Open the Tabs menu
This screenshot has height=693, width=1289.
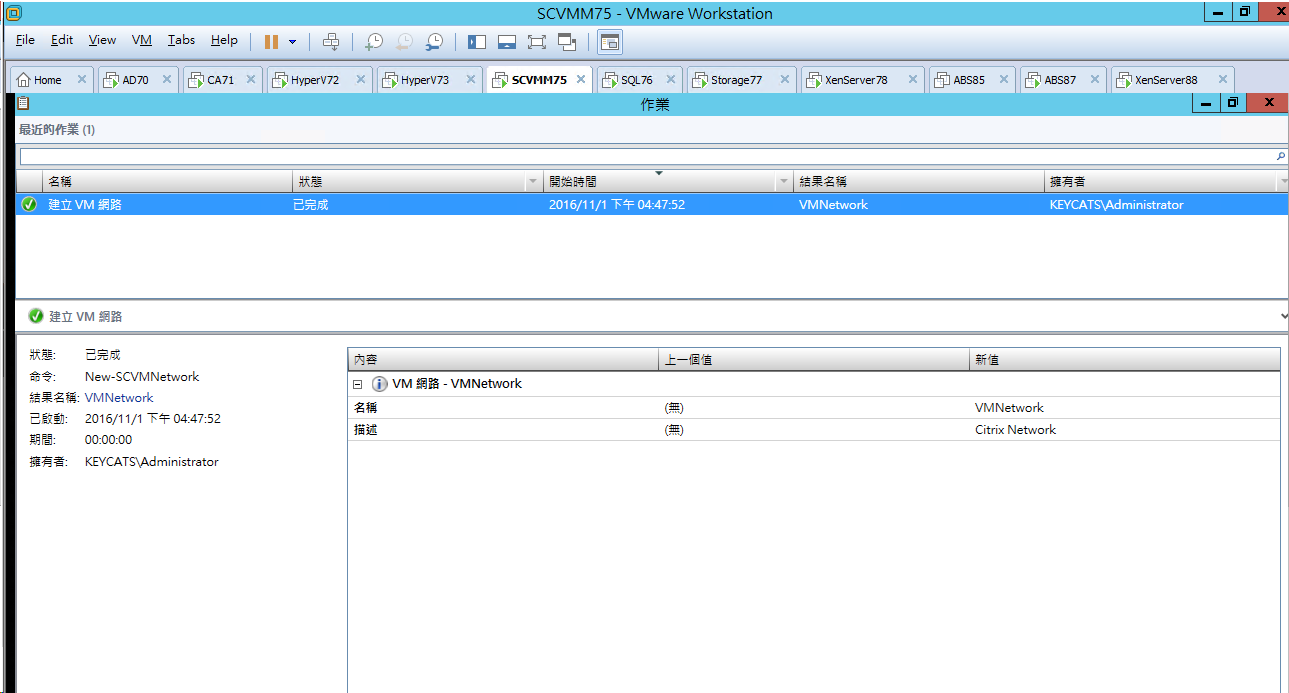pos(181,40)
